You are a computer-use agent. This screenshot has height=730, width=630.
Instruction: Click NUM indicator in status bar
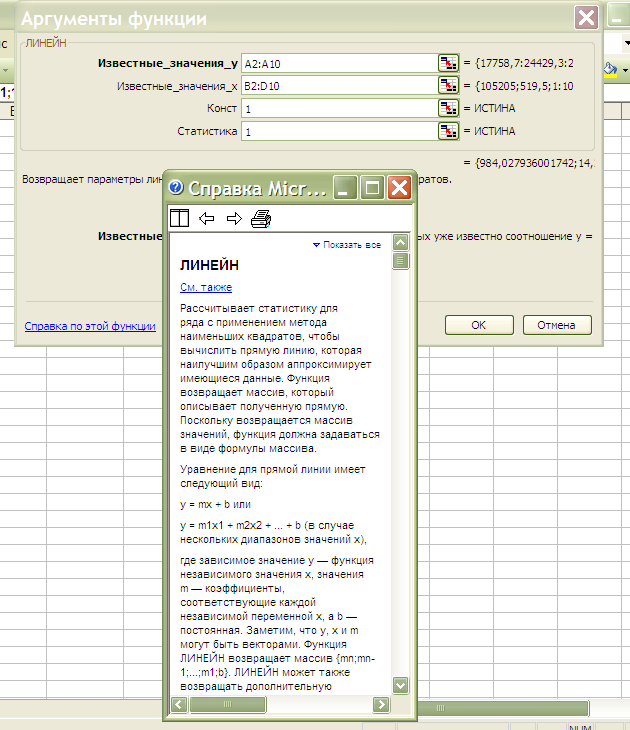point(580,727)
